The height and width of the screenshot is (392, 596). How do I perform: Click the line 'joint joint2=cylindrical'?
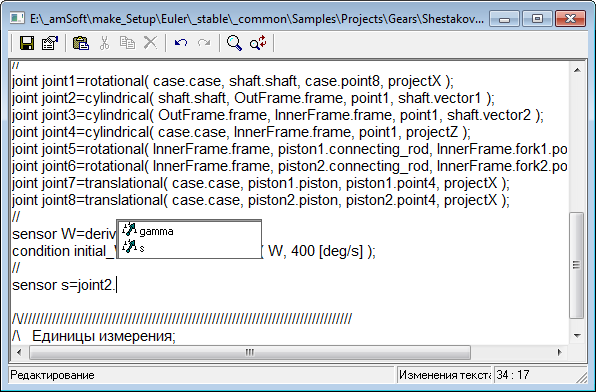coord(253,98)
